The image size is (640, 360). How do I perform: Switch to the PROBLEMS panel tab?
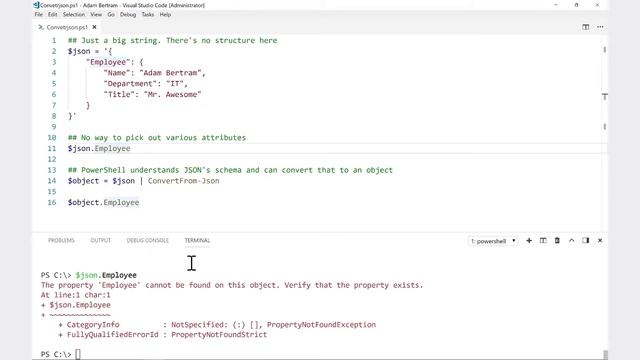click(x=61, y=240)
